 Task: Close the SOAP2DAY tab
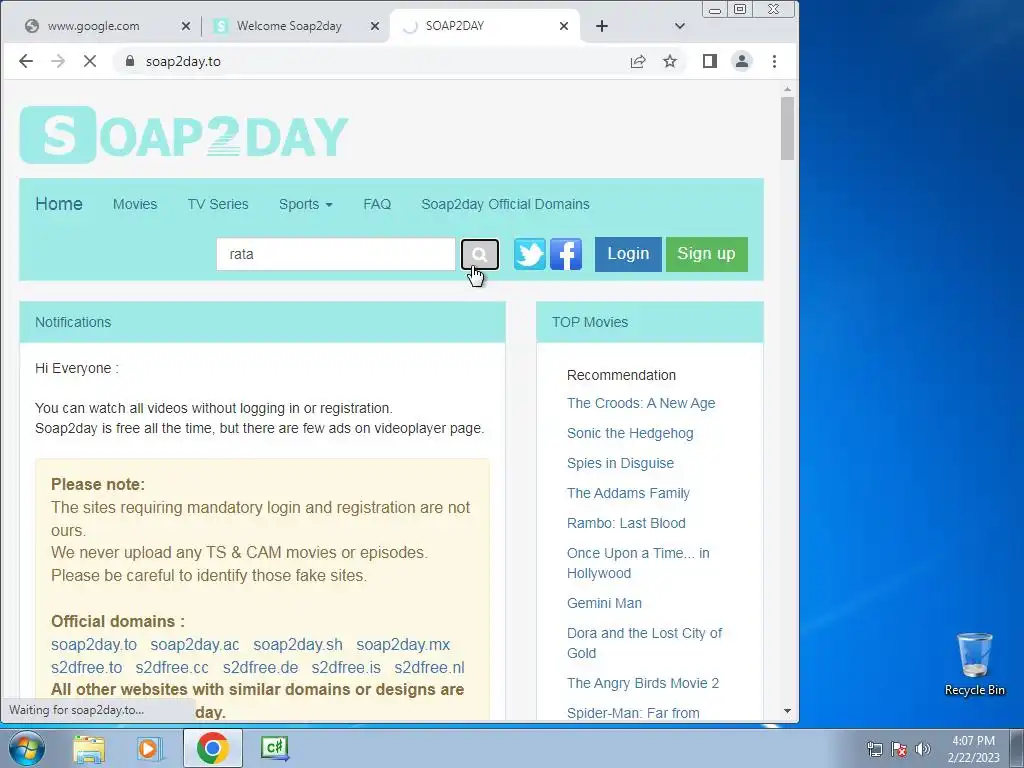click(x=564, y=26)
